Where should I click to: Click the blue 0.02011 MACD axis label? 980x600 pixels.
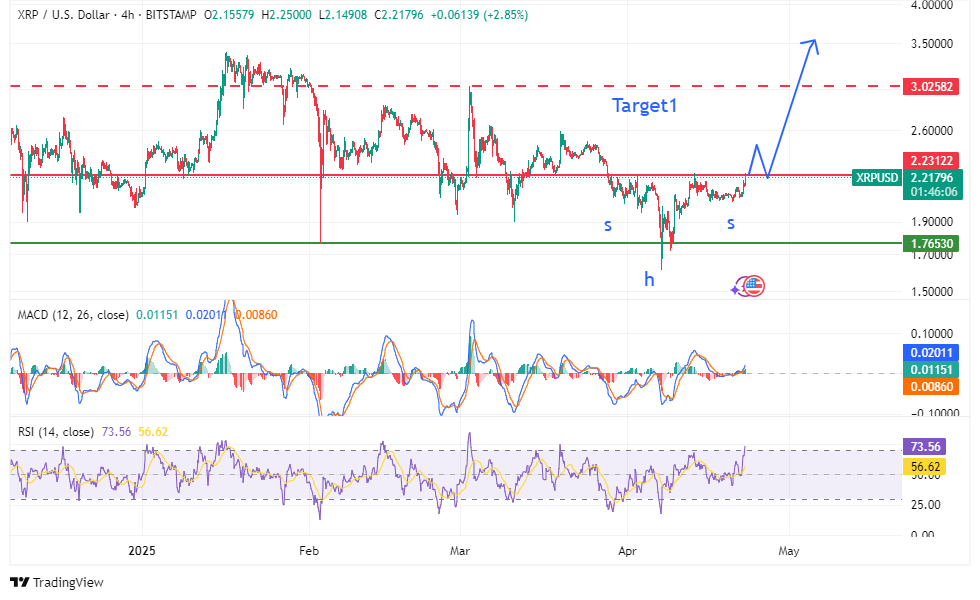pyautogui.click(x=931, y=353)
